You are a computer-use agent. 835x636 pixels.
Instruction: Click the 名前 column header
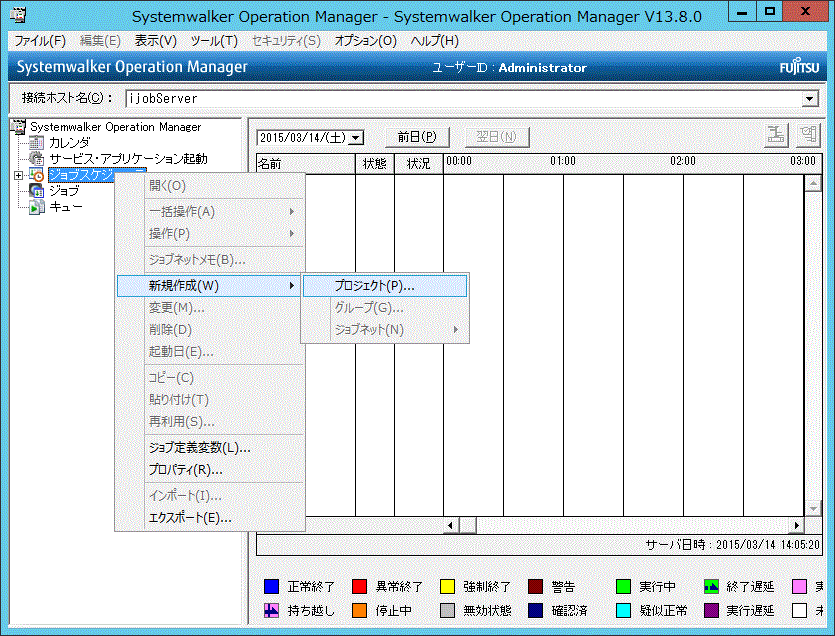(x=306, y=164)
